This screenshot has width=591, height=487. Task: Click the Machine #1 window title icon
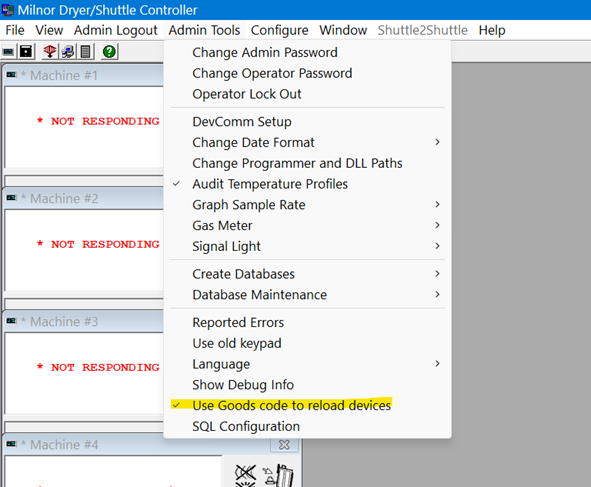pos(12,75)
